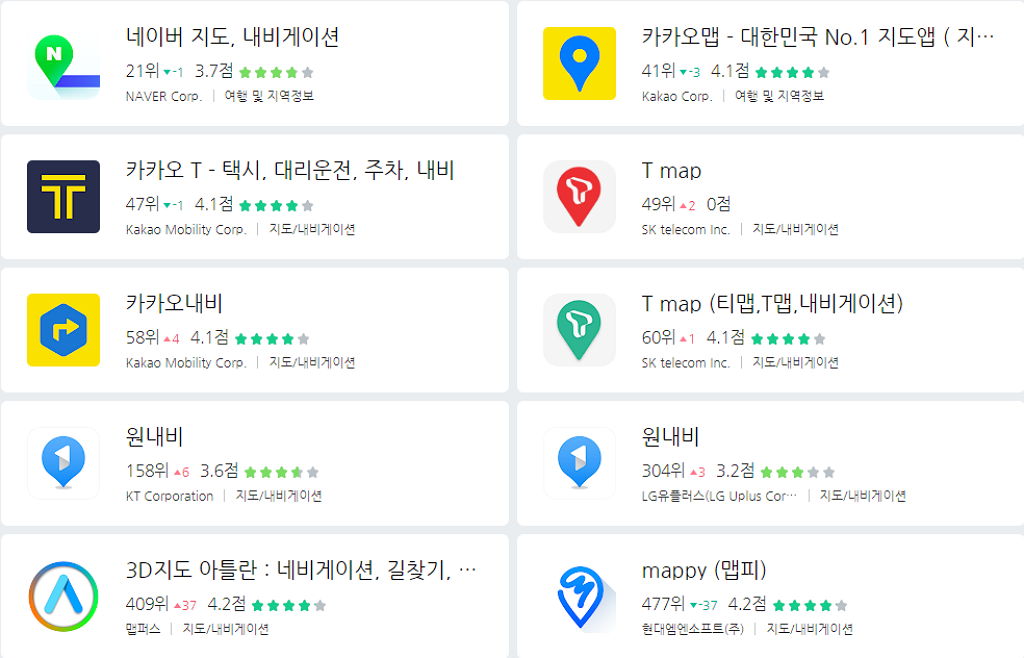This screenshot has width=1024, height=658.
Task: Click SK telecom Inc. under red T map
Action: (686, 230)
